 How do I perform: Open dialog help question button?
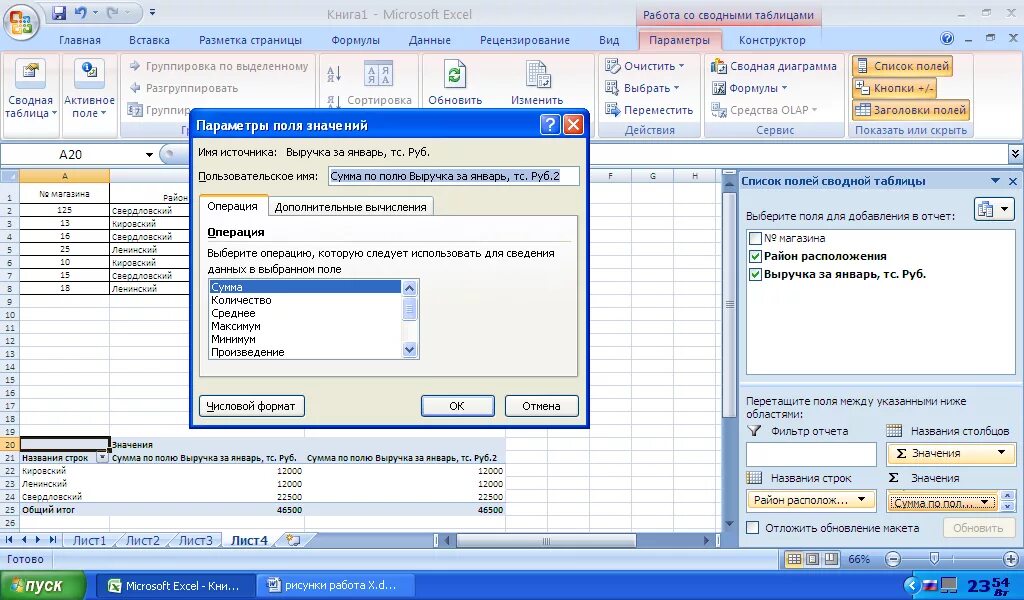pyautogui.click(x=551, y=125)
